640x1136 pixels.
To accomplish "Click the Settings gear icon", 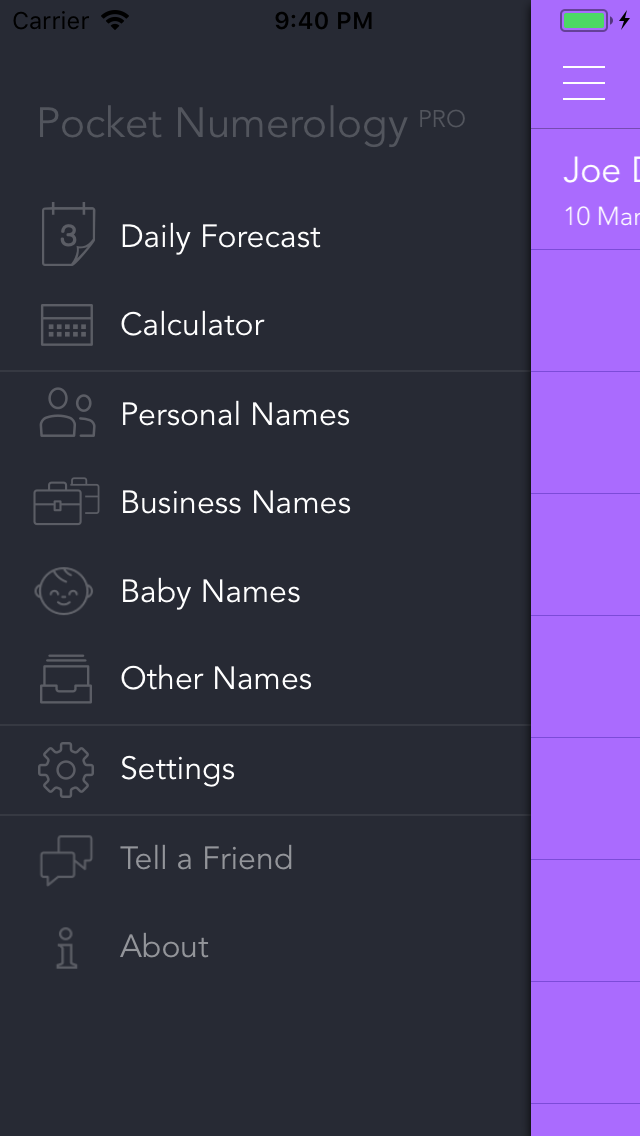I will (x=64, y=769).
